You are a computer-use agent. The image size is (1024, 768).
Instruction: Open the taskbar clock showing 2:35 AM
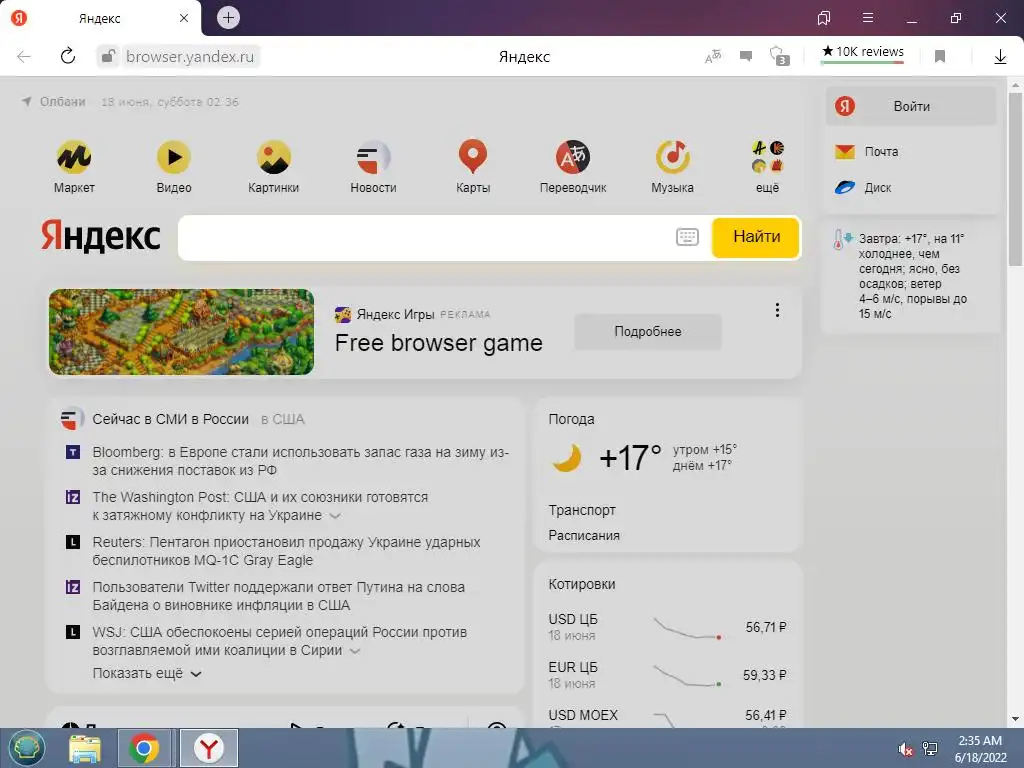point(980,749)
